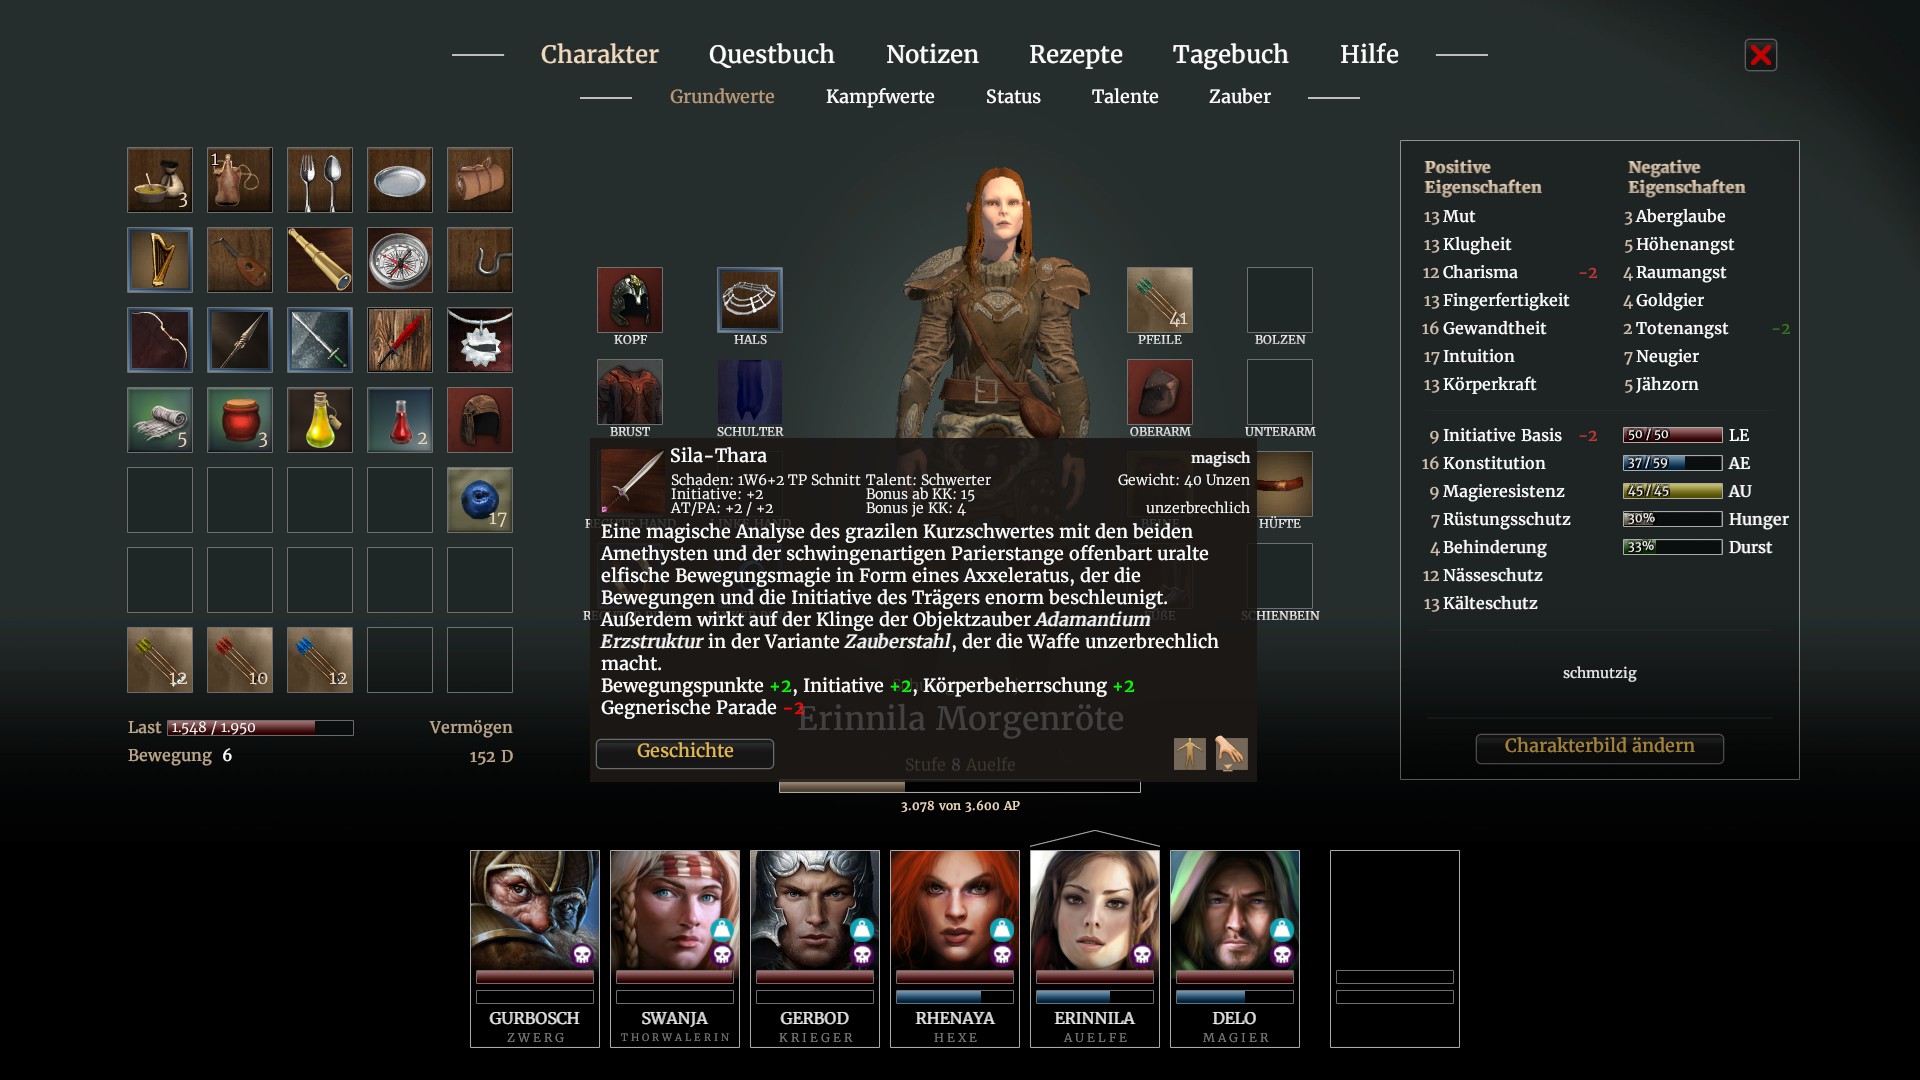Select the red jar stack of 3
The height and width of the screenshot is (1080, 1920).
coord(240,420)
